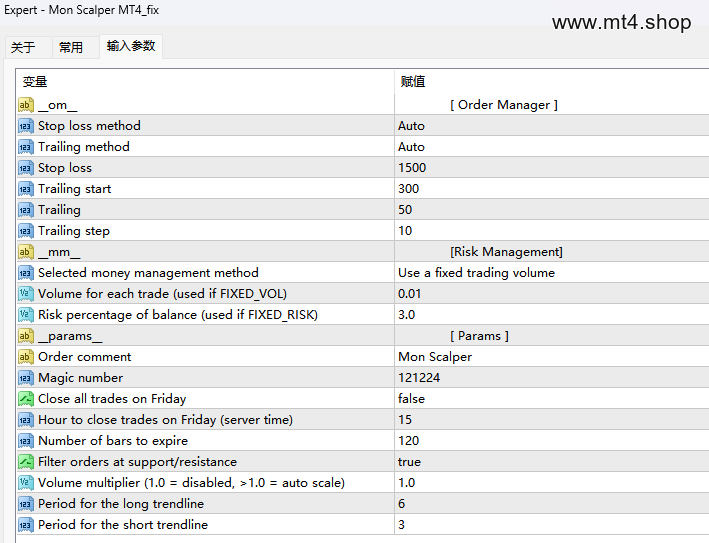709x543 pixels.
Task: Click icon beside Selected money management method
Action: point(26,273)
